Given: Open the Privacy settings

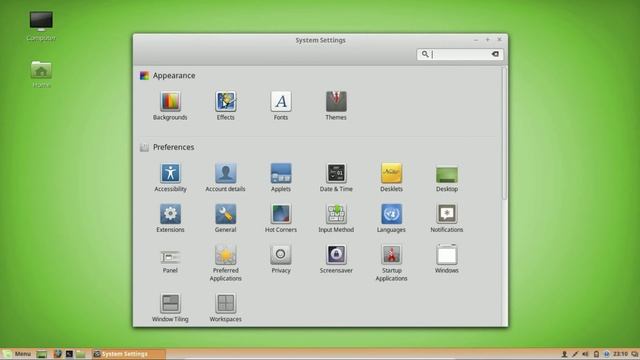Looking at the screenshot, I should (x=281, y=259).
